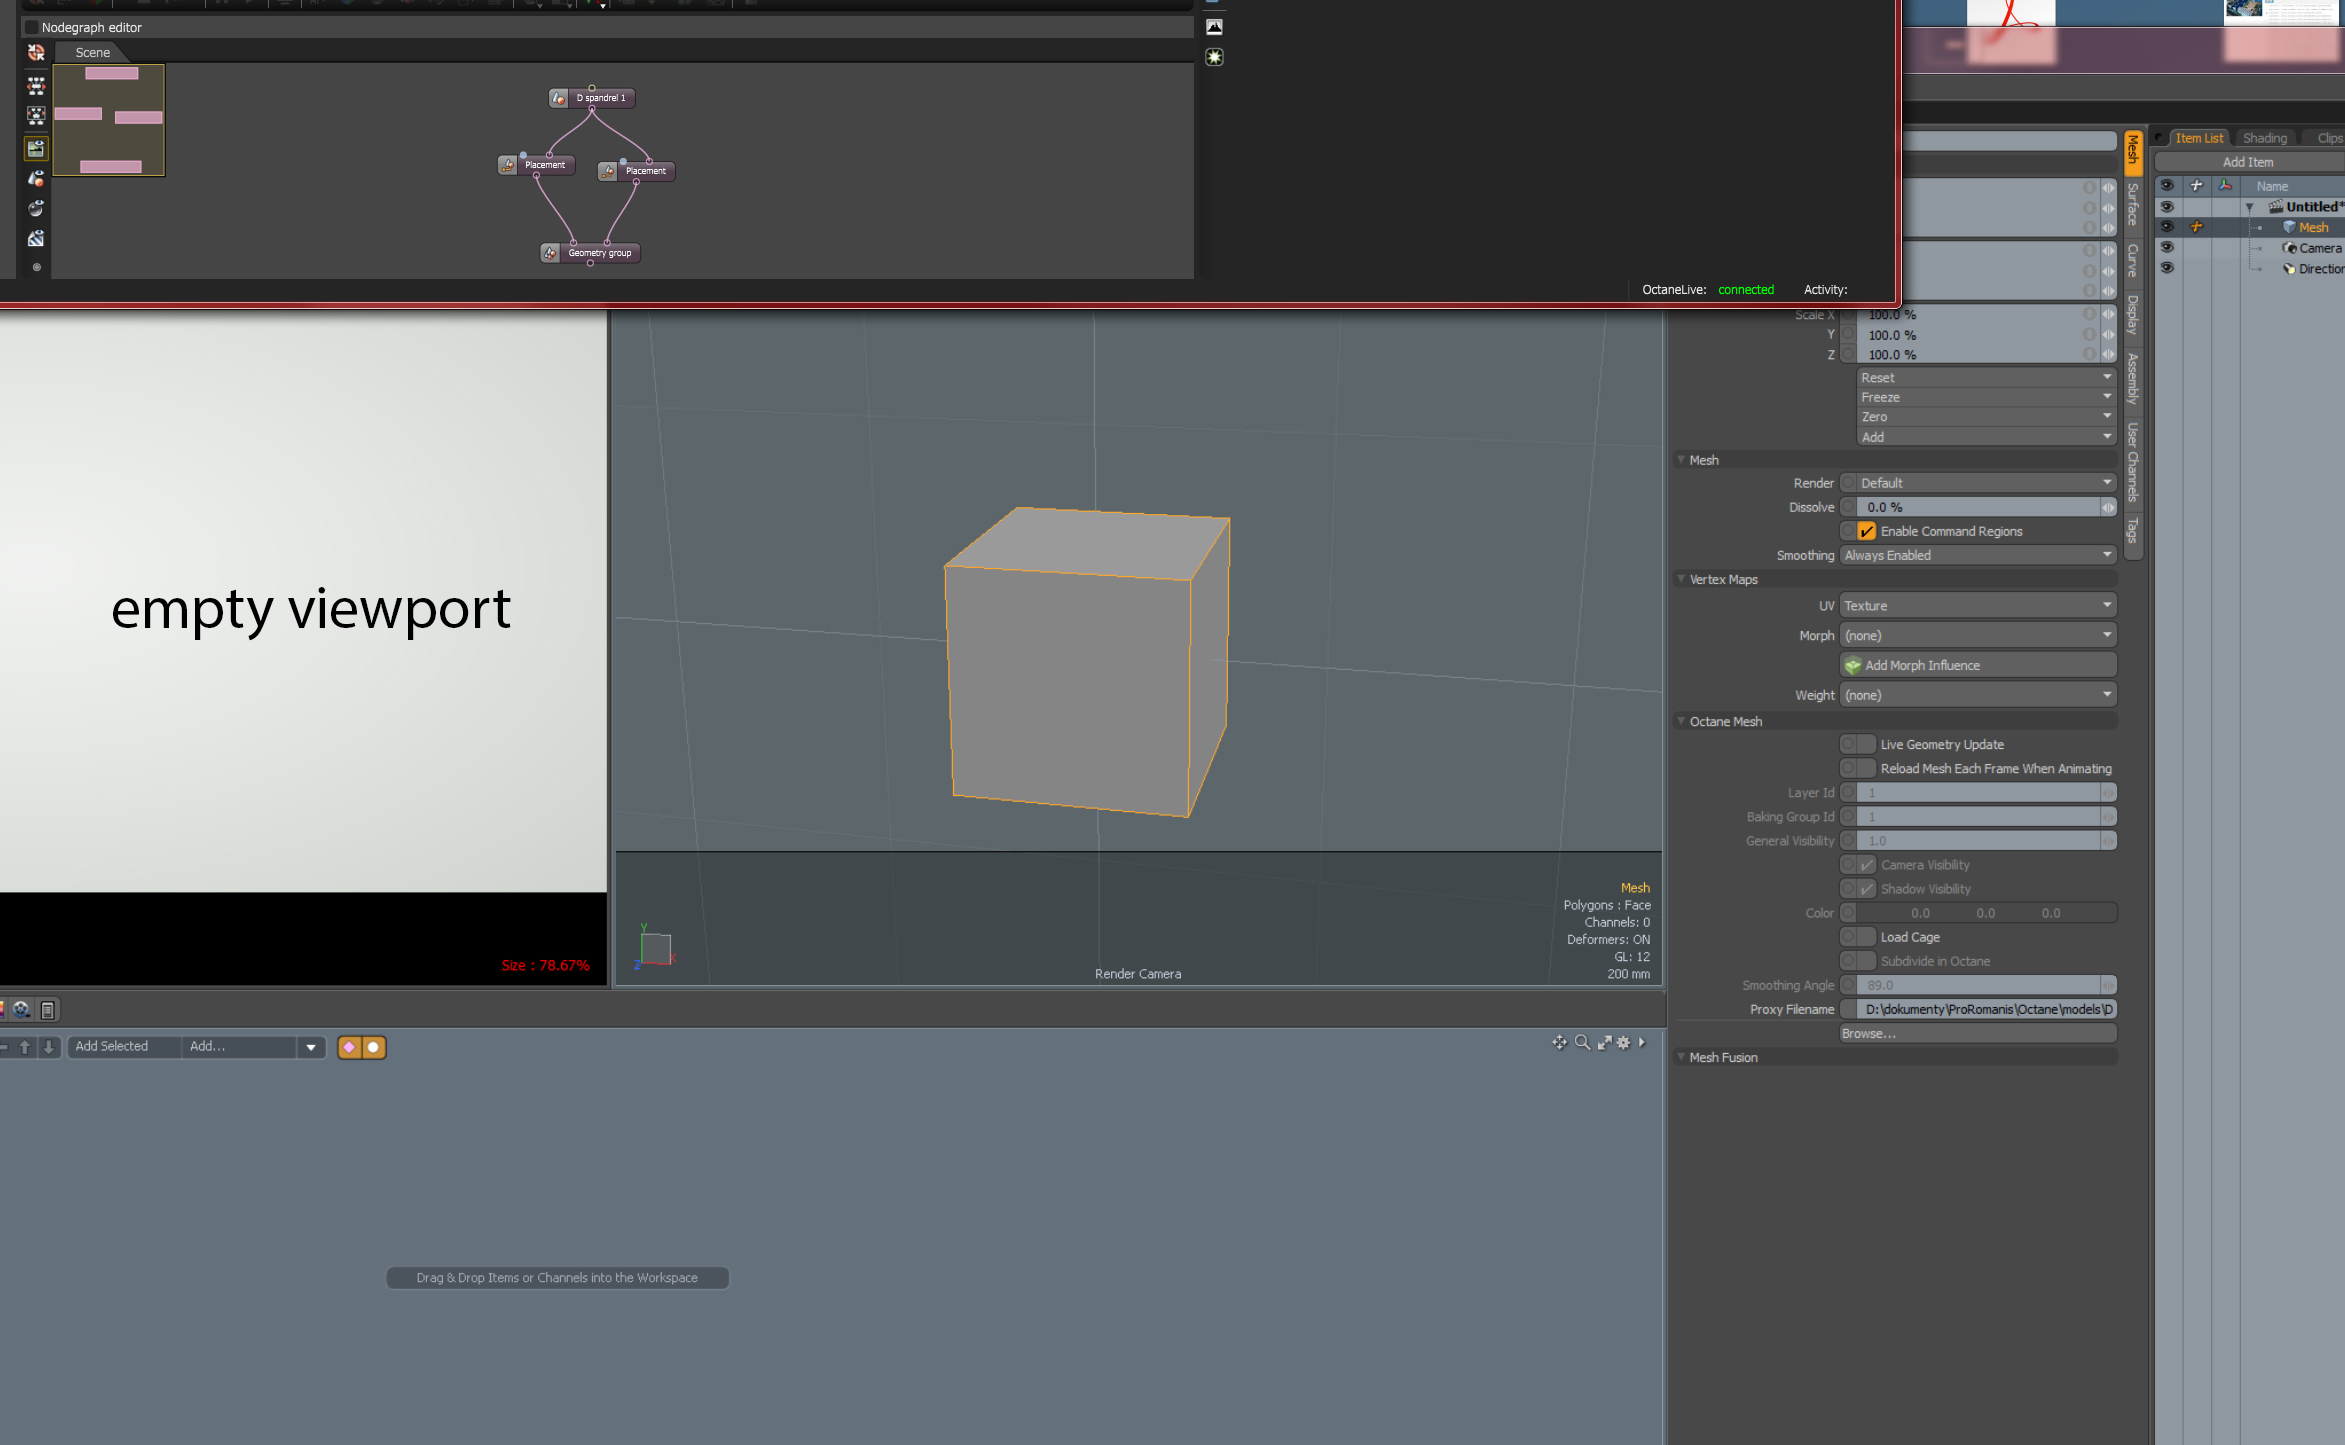Viewport: 2345px width, 1445px height.
Task: Click the film reel icon below render view
Action: click(x=21, y=1010)
